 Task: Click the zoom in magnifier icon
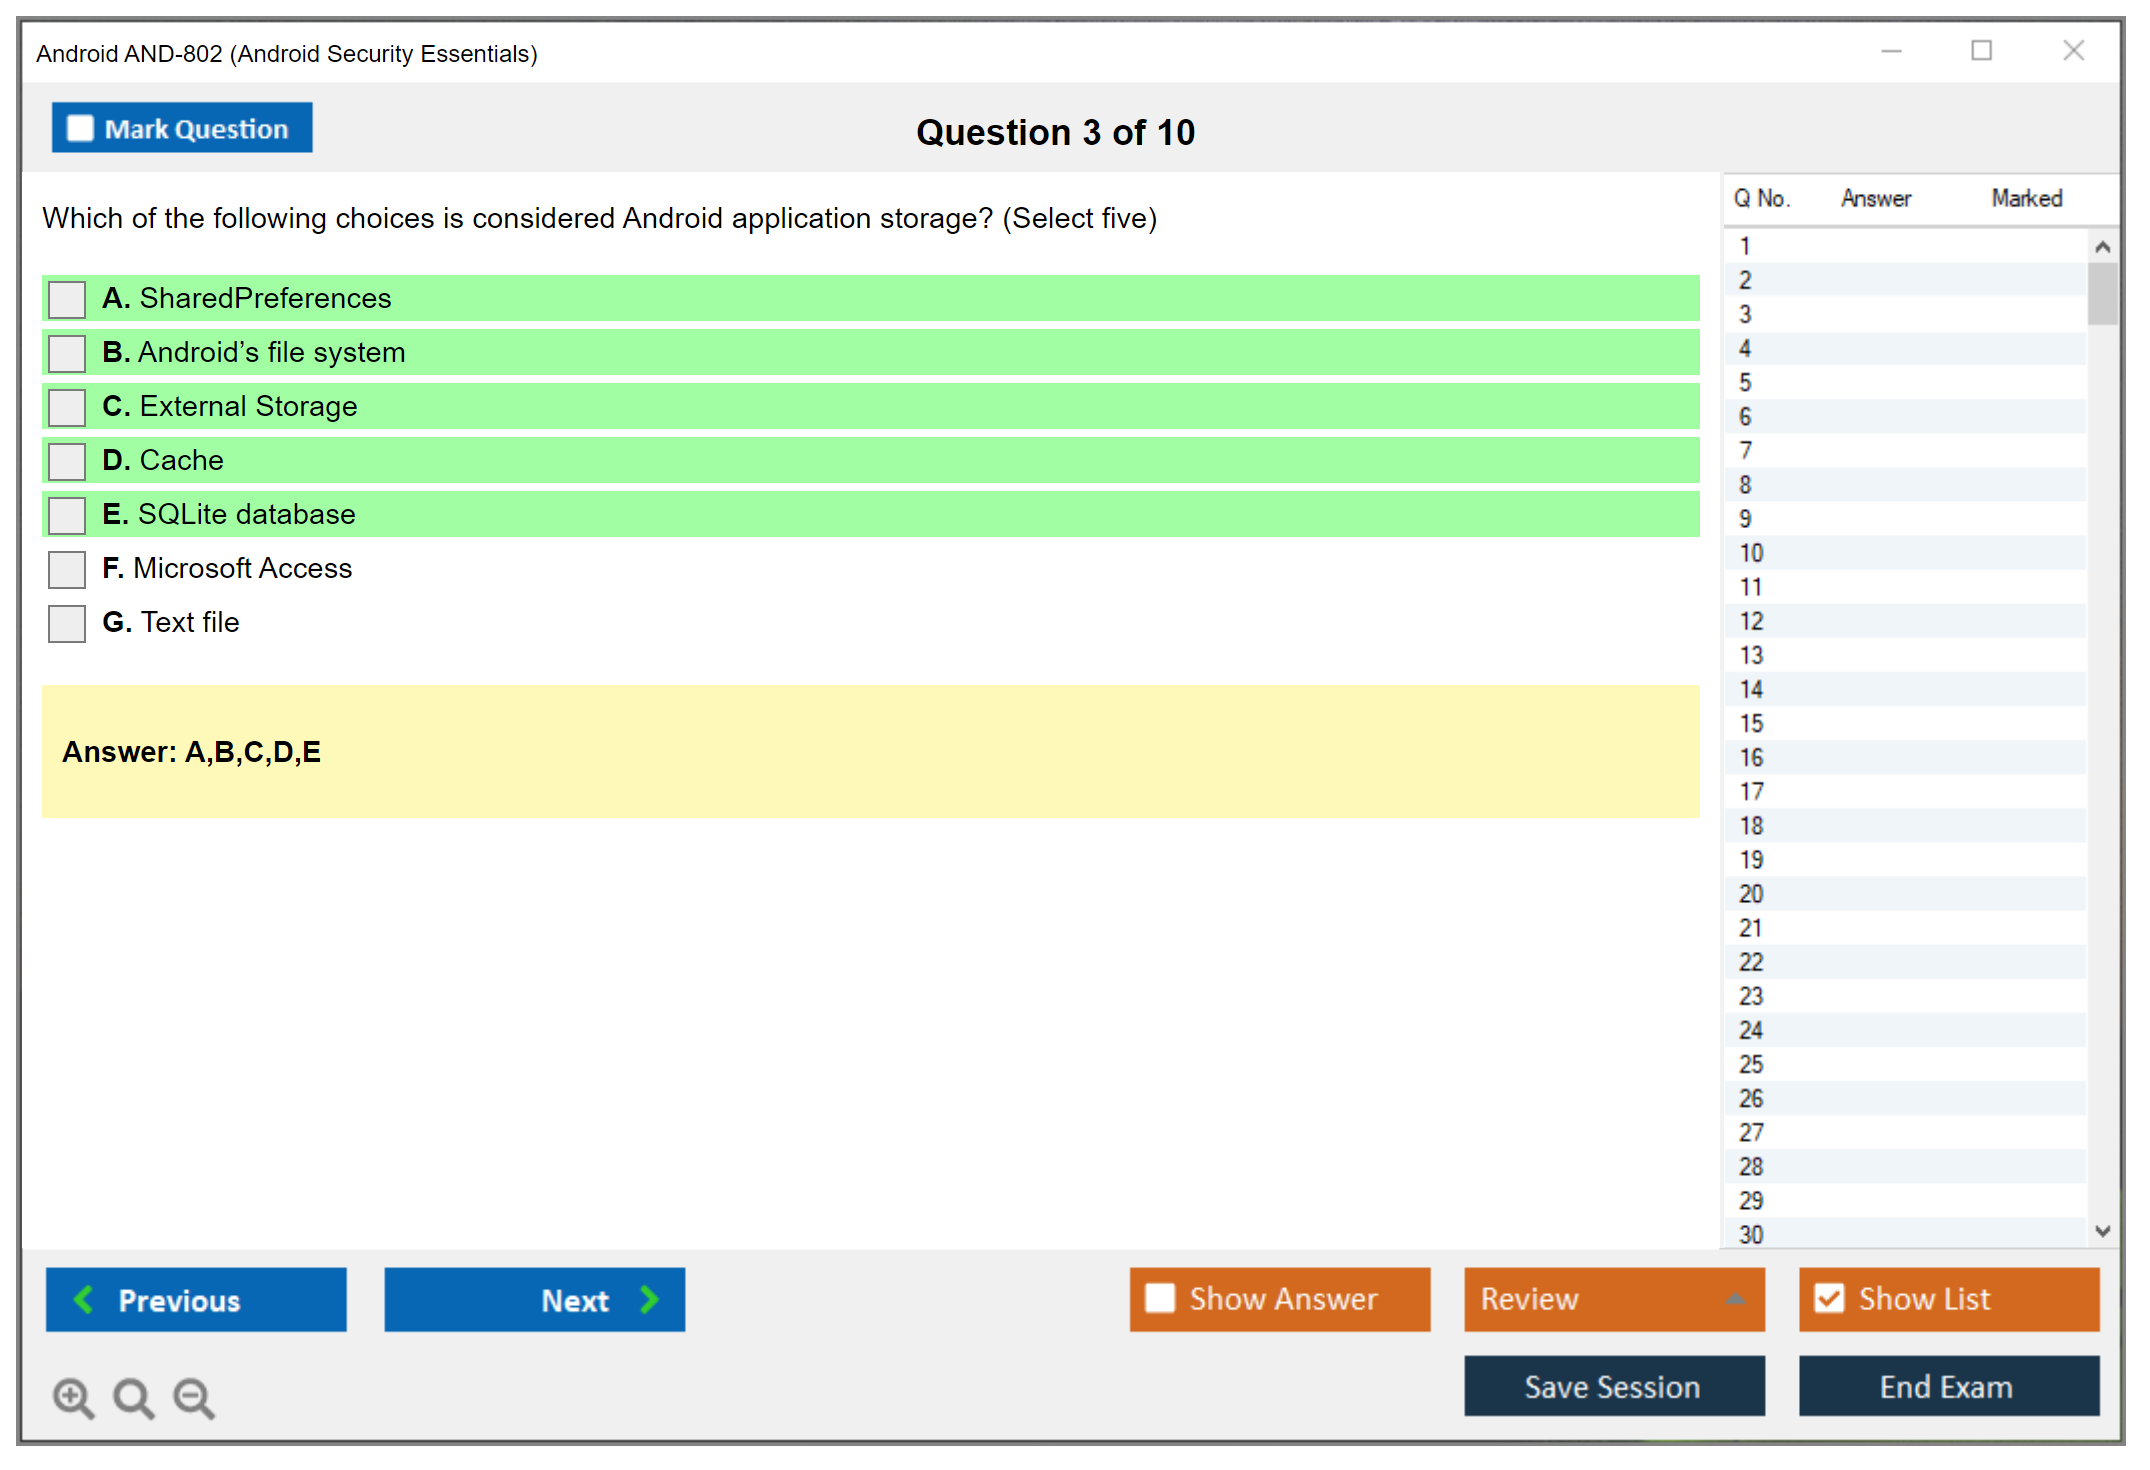(73, 1397)
